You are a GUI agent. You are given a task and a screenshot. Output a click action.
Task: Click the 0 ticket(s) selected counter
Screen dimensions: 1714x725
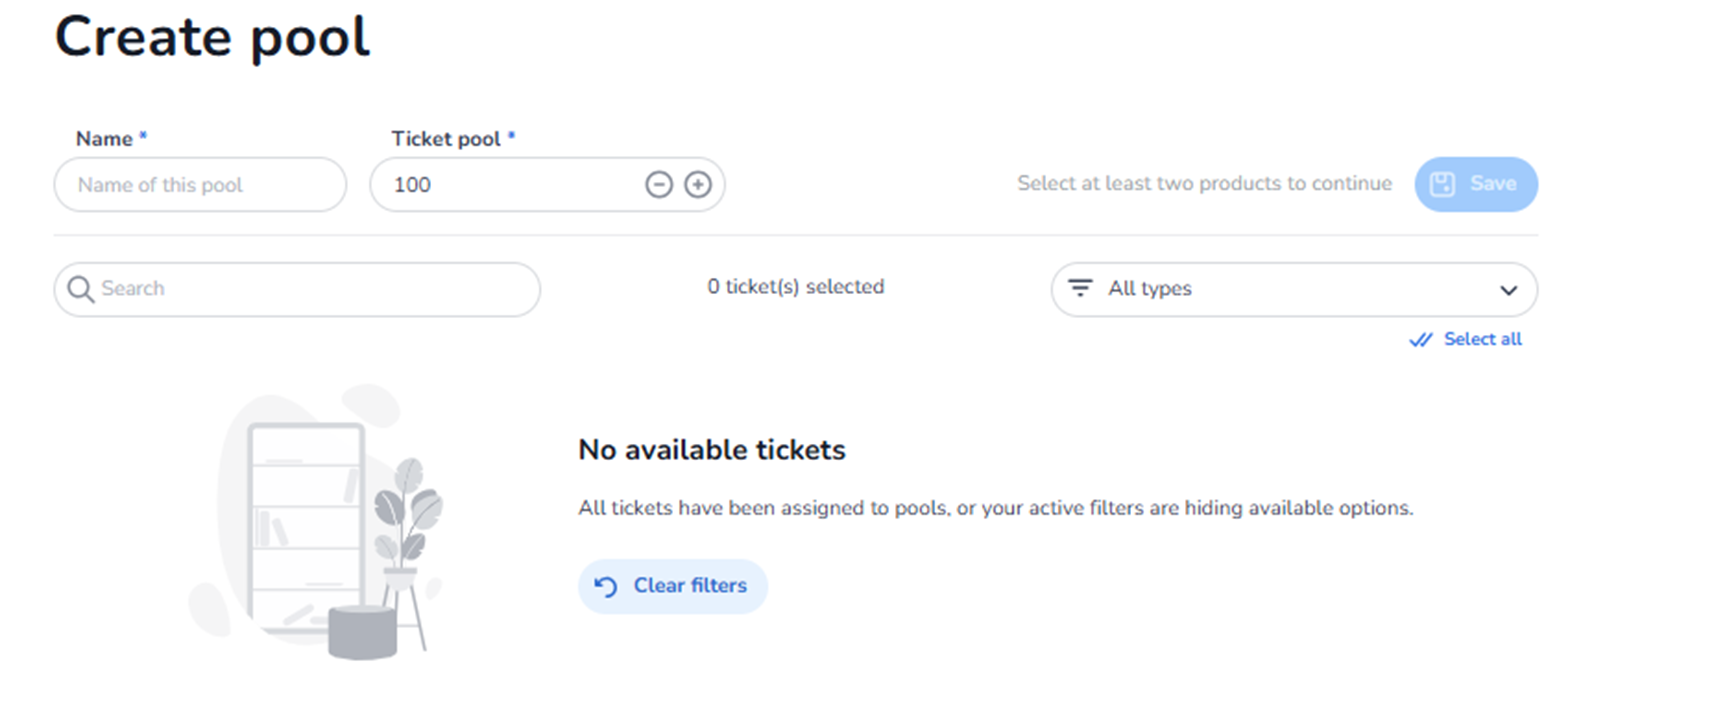(795, 287)
